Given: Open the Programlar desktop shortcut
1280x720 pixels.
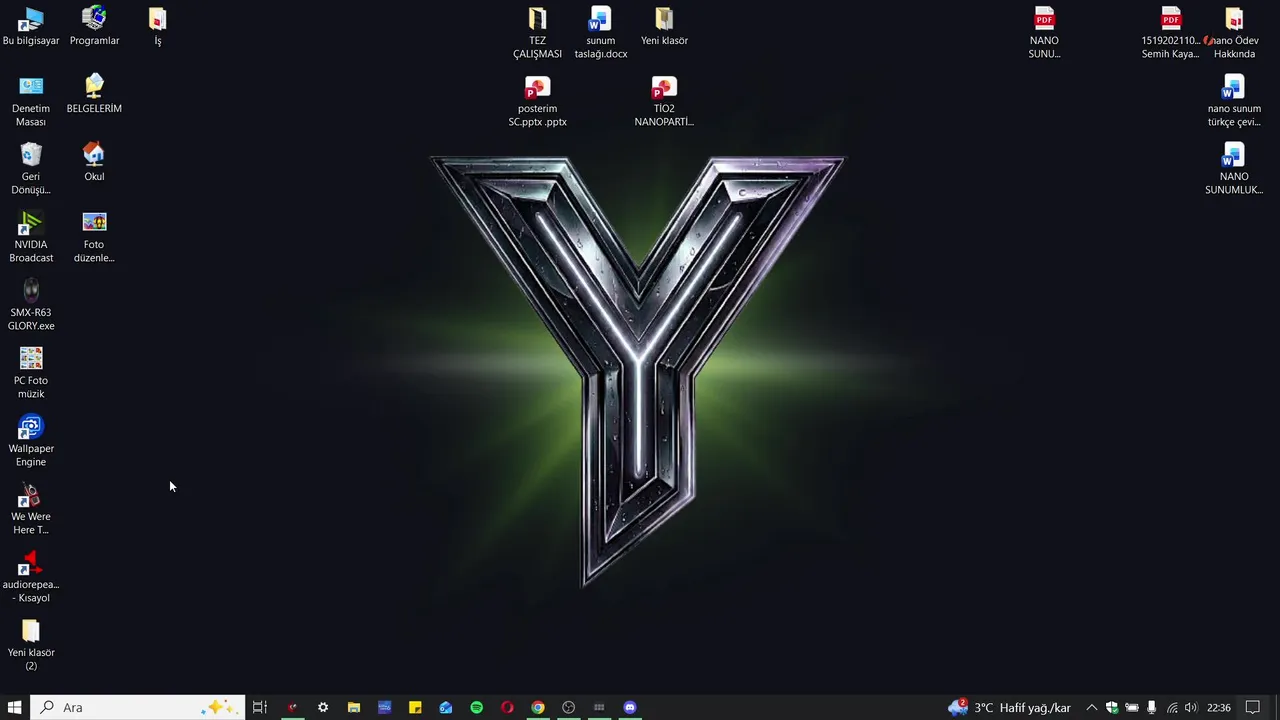Looking at the screenshot, I should click(x=94, y=27).
